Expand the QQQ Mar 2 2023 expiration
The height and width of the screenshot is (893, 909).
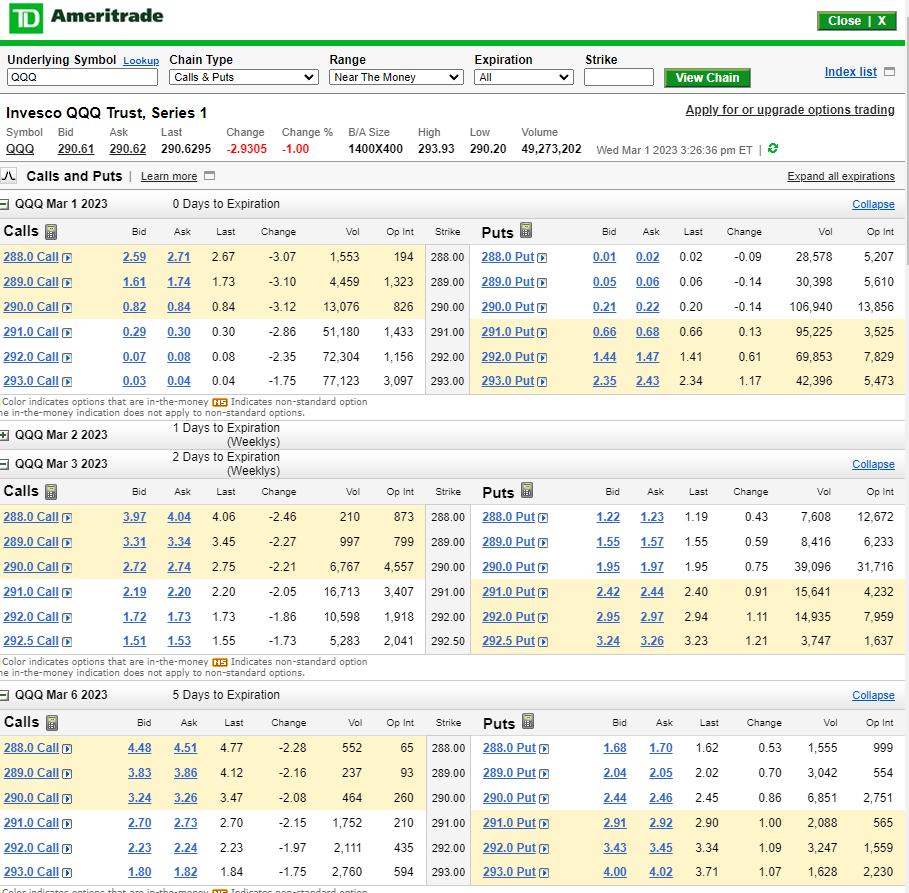coord(4,435)
